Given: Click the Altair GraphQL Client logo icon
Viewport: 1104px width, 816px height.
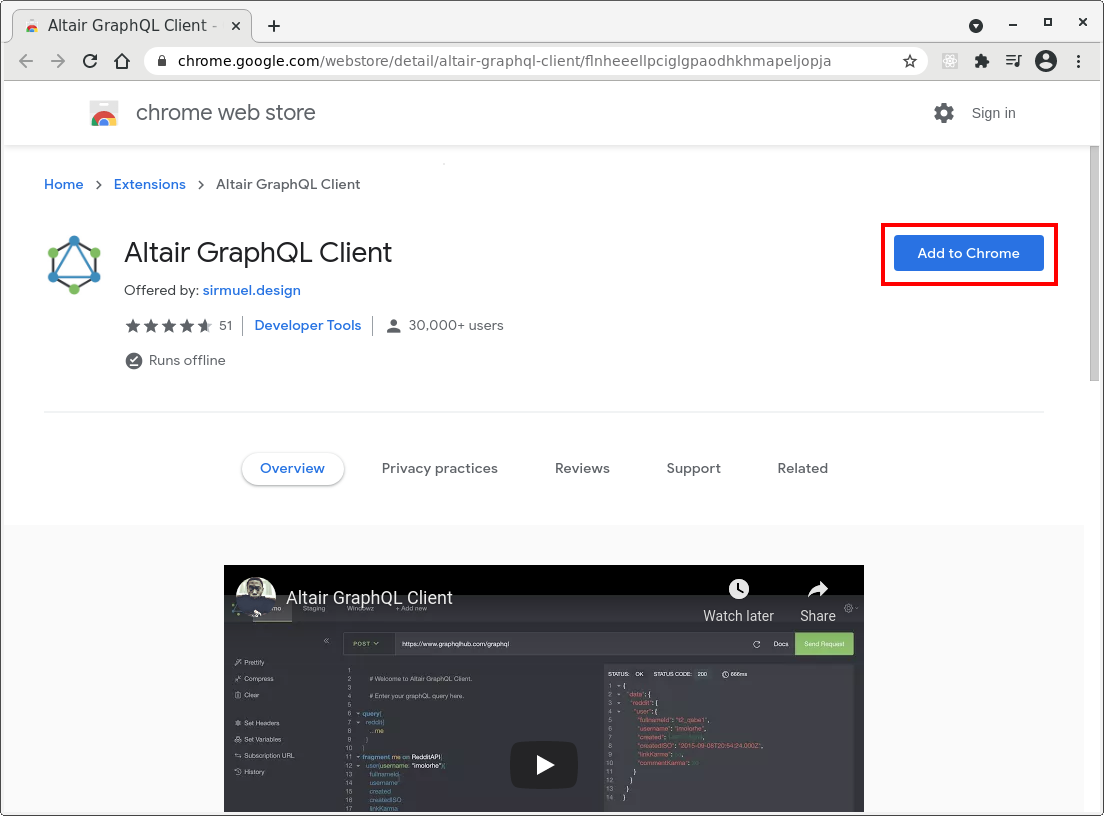Looking at the screenshot, I should (x=74, y=265).
